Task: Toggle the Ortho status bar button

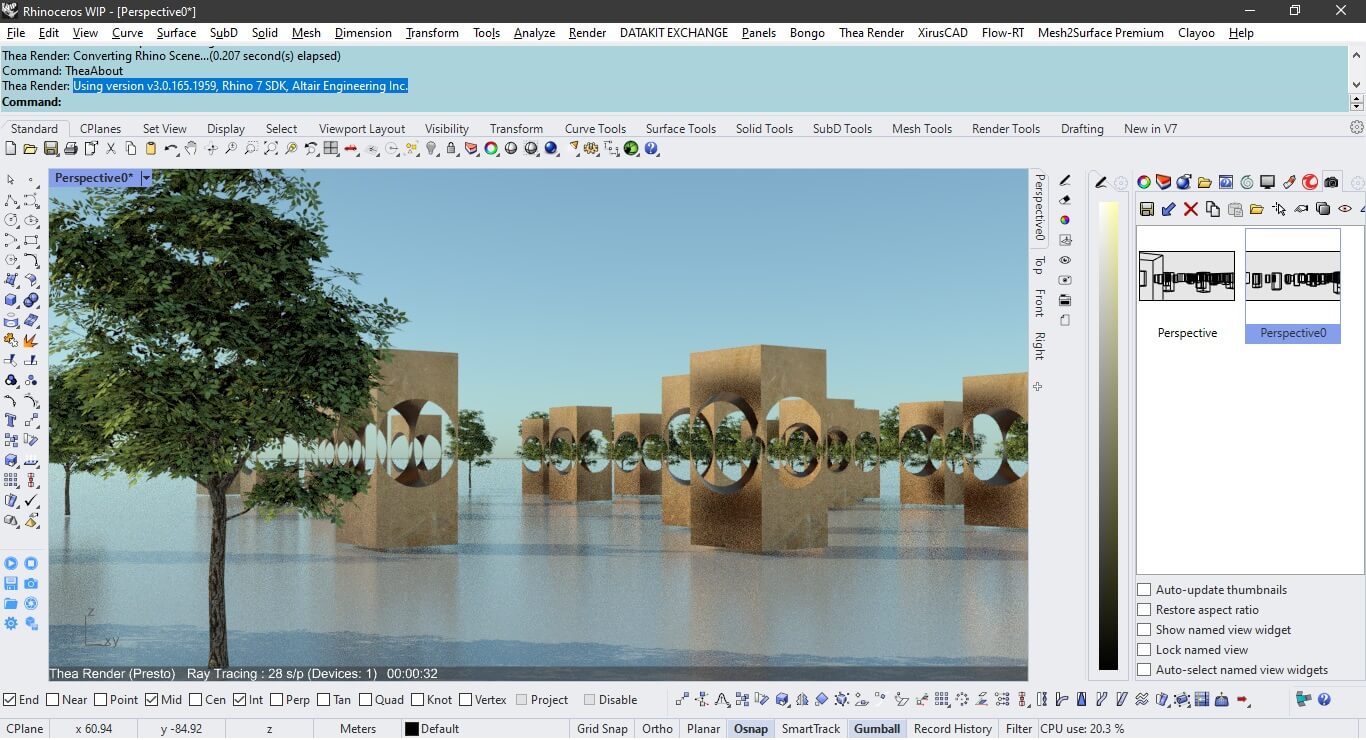Action: pyautogui.click(x=657, y=729)
